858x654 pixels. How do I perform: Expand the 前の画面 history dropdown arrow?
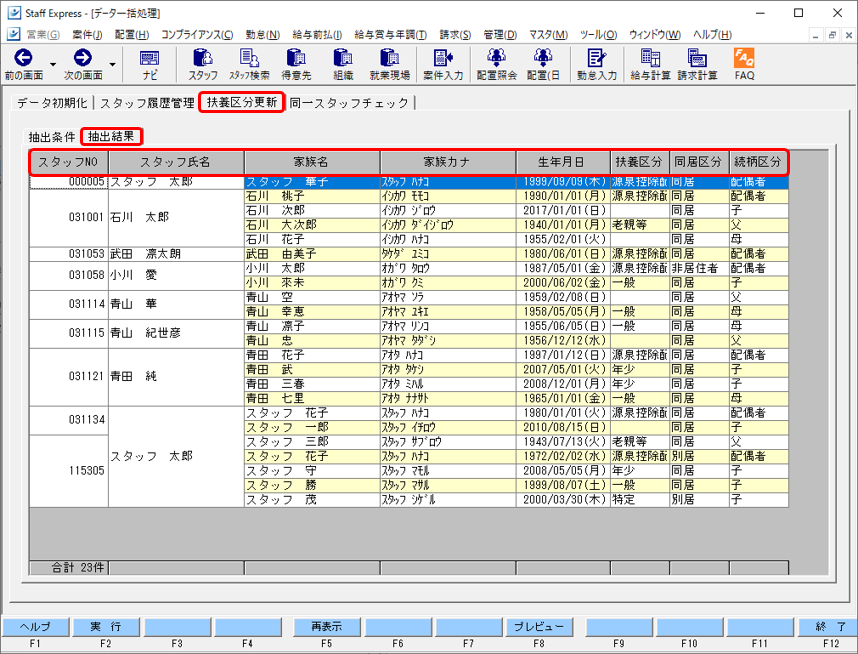(53, 65)
